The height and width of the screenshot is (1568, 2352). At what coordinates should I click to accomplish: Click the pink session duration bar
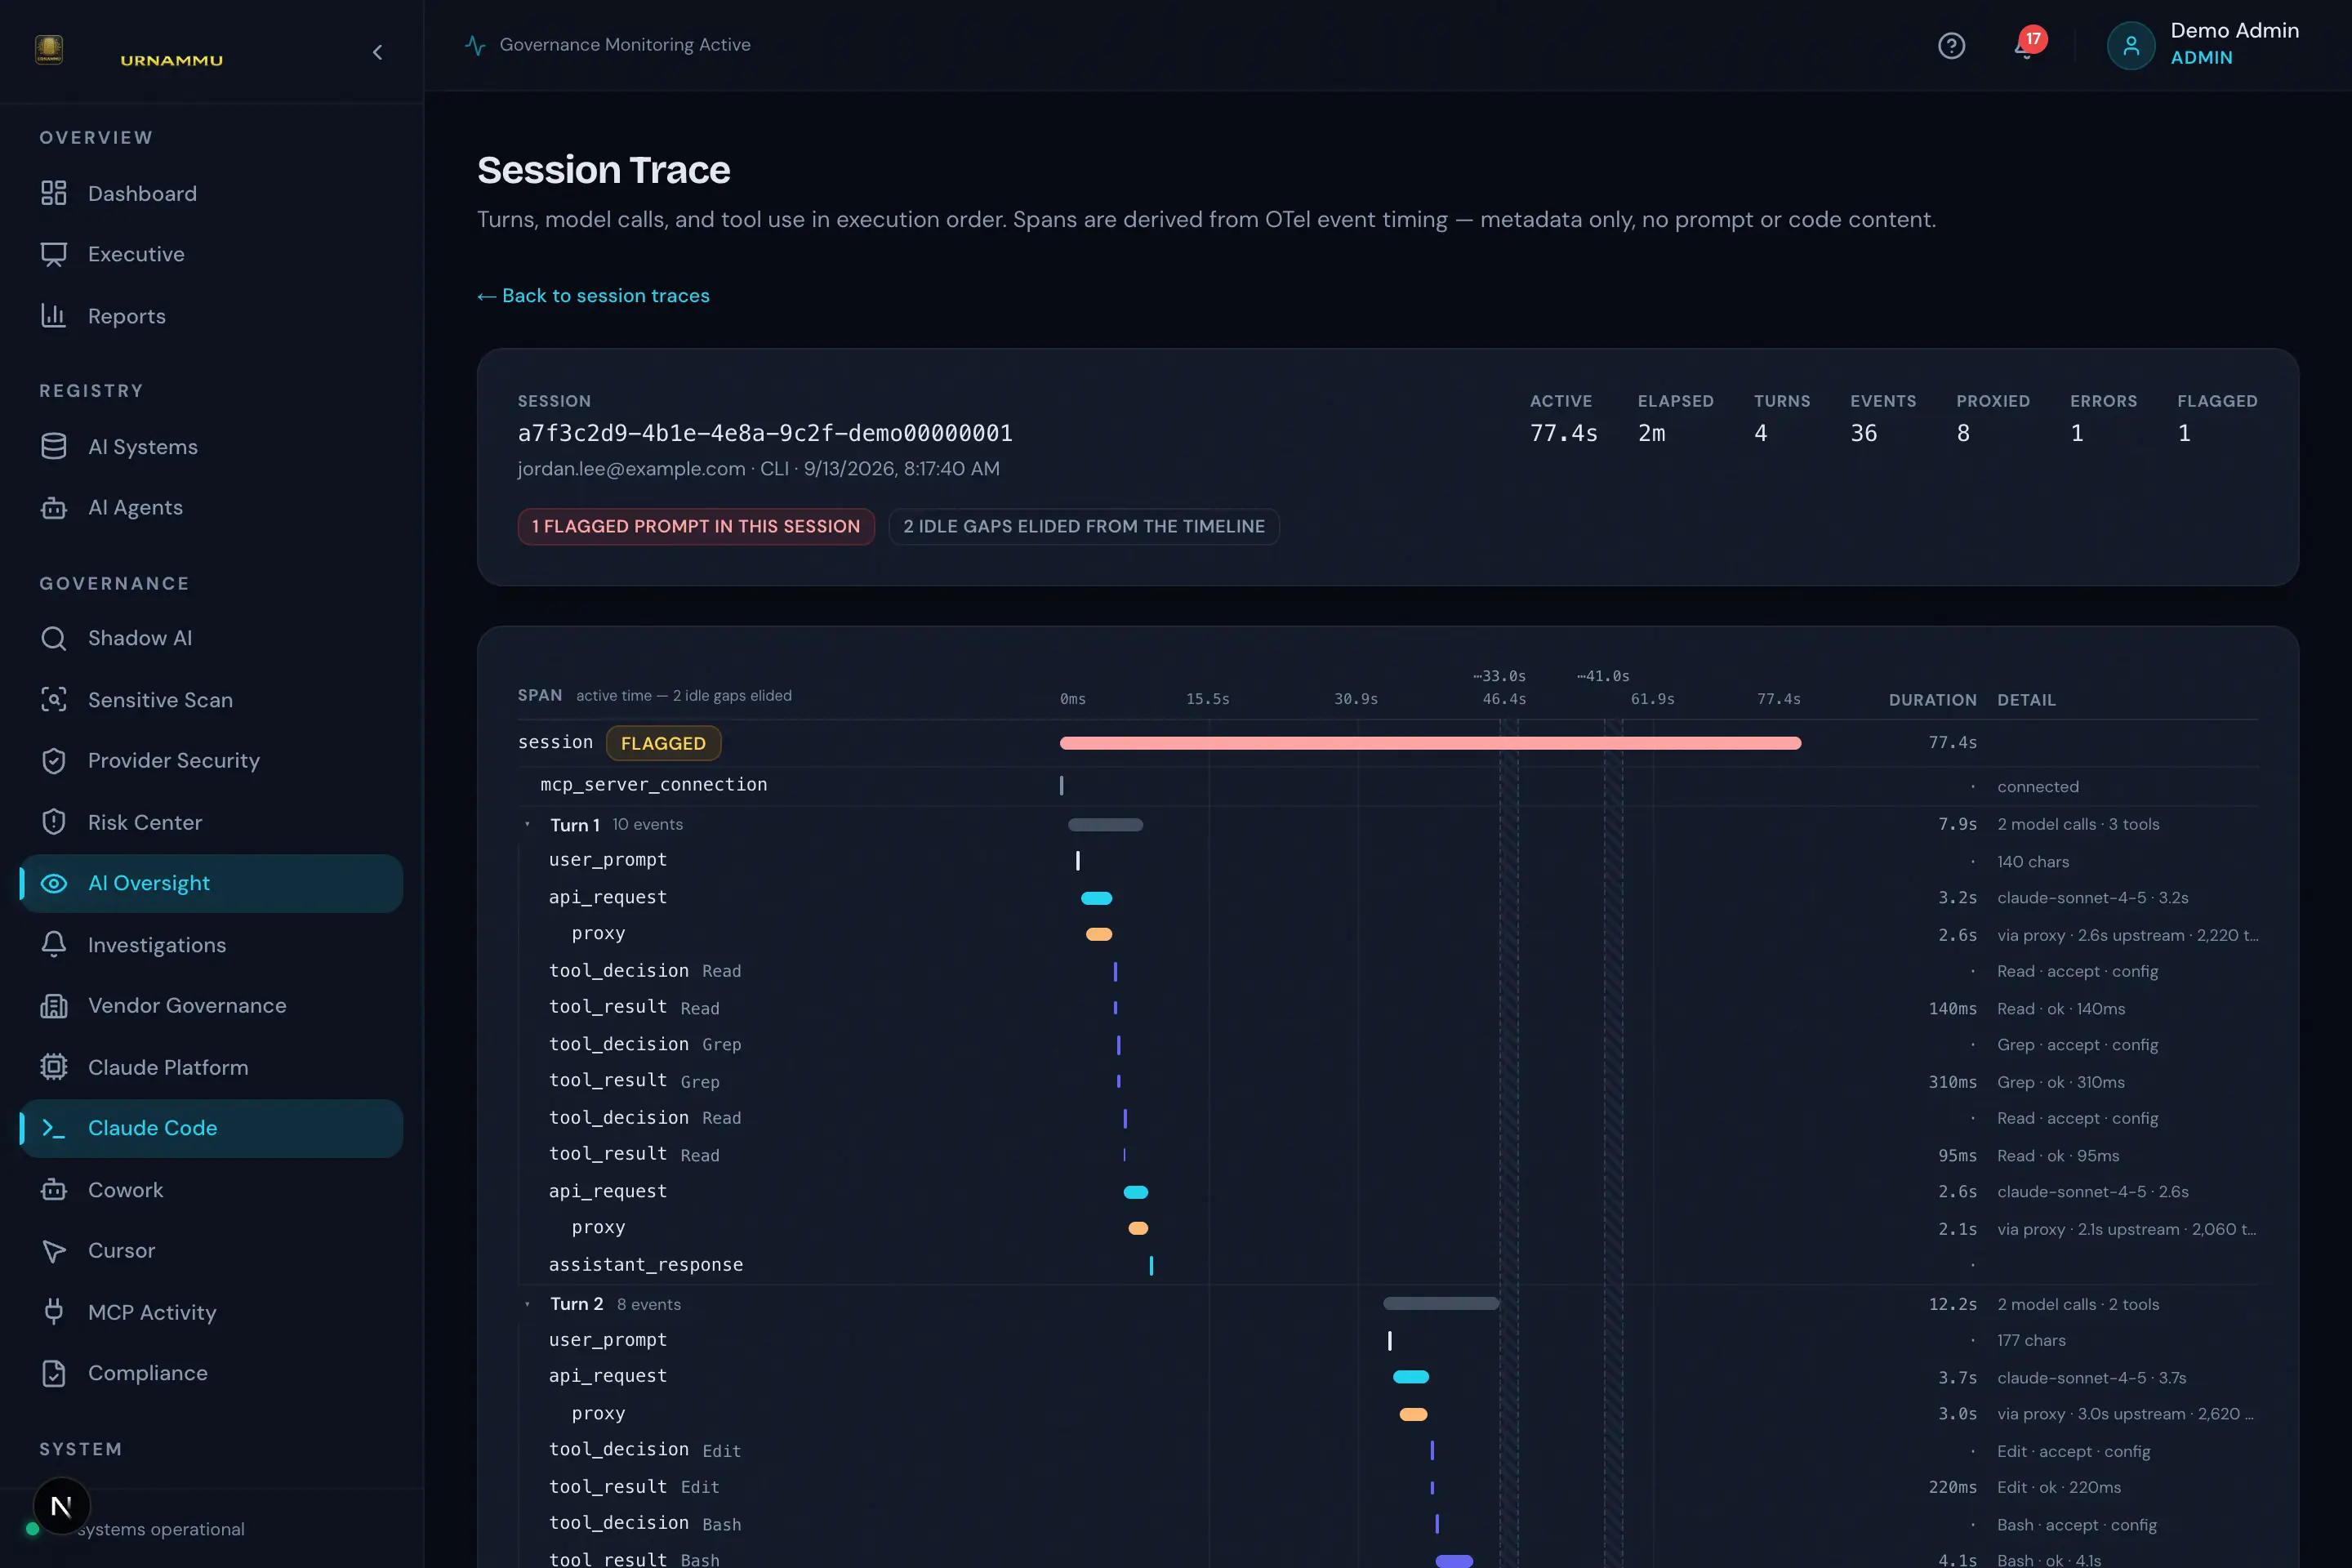click(x=1430, y=743)
